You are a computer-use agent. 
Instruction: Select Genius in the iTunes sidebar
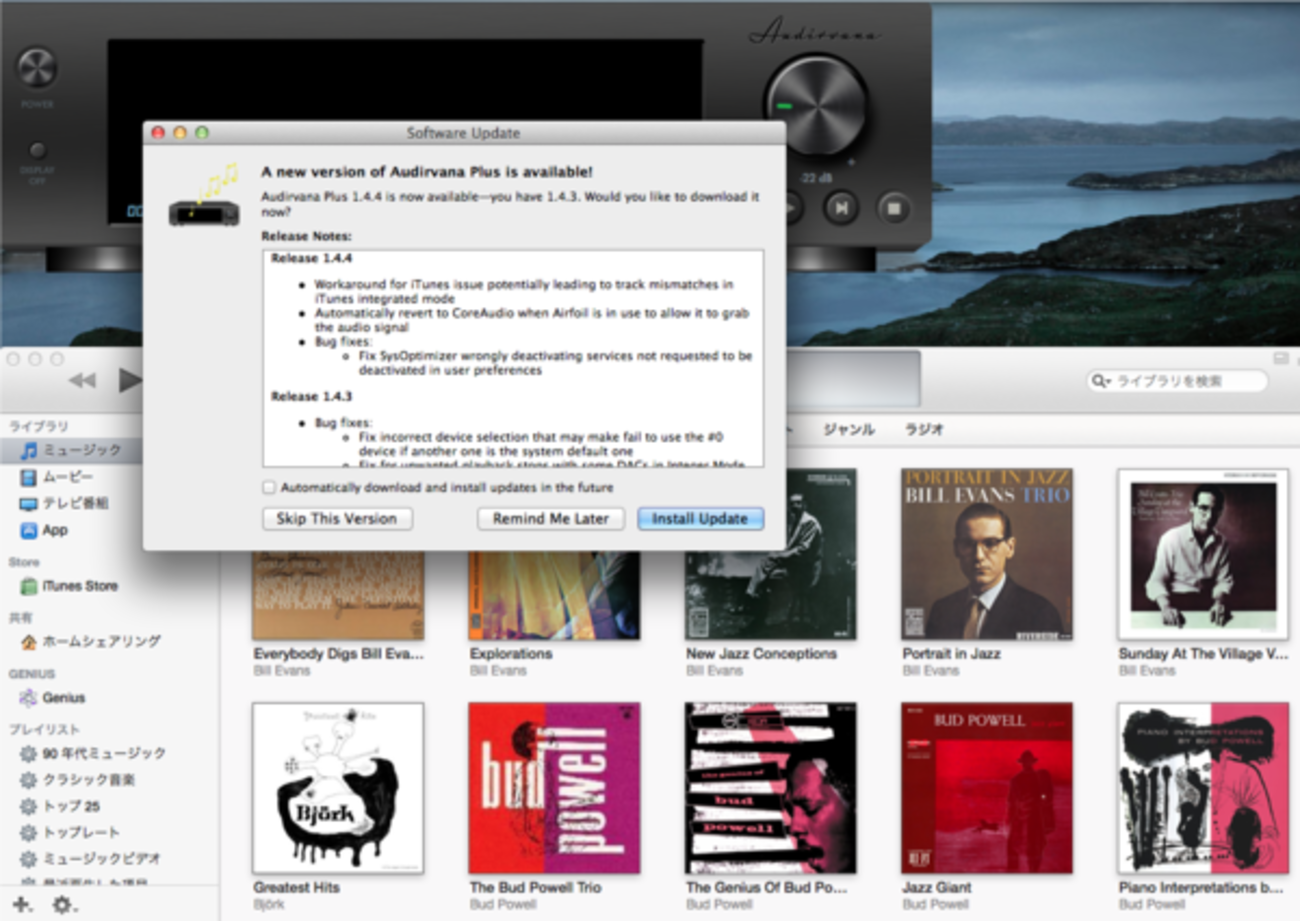point(54,698)
